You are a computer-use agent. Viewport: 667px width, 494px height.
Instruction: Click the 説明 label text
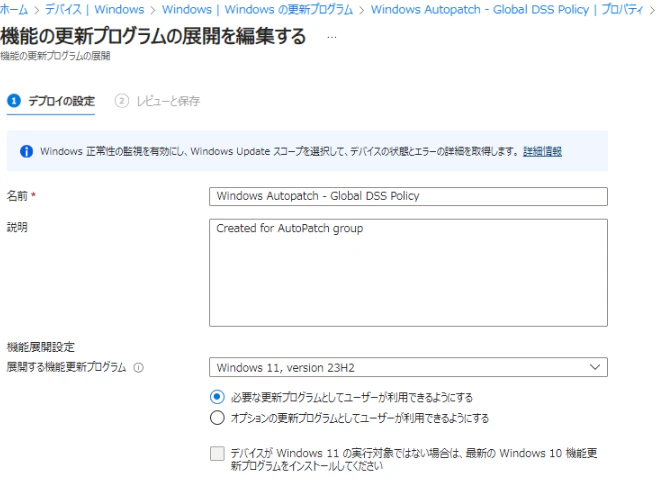pos(17,227)
